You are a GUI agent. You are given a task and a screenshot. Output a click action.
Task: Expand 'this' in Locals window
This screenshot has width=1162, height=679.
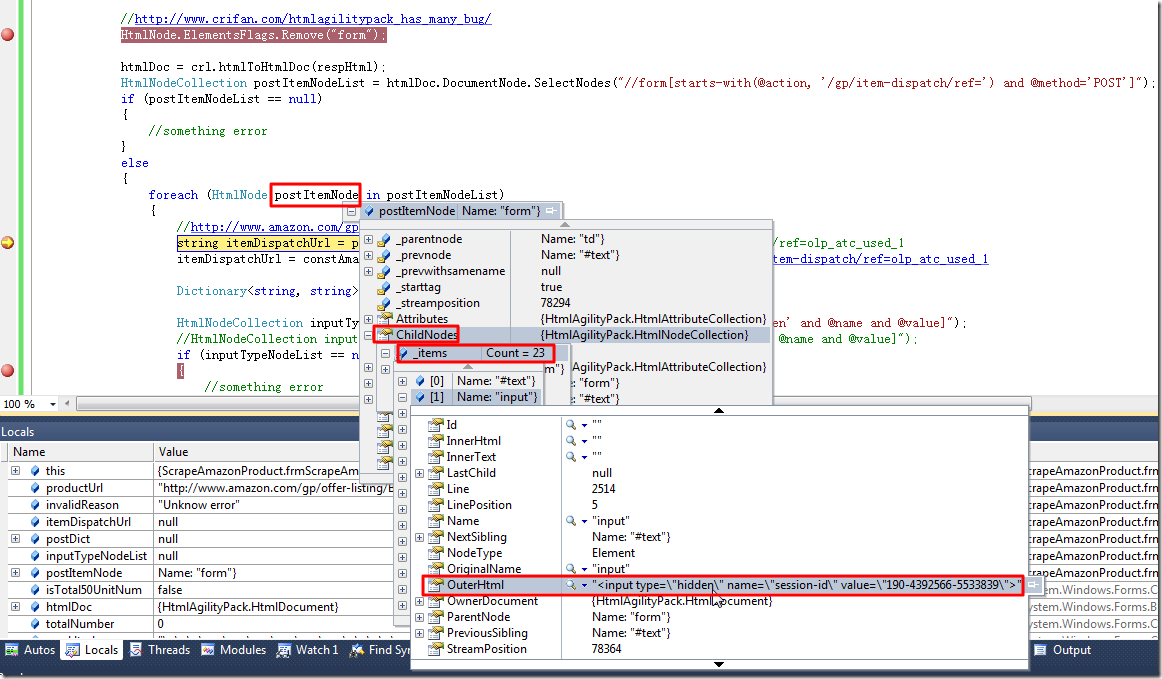(x=16, y=471)
